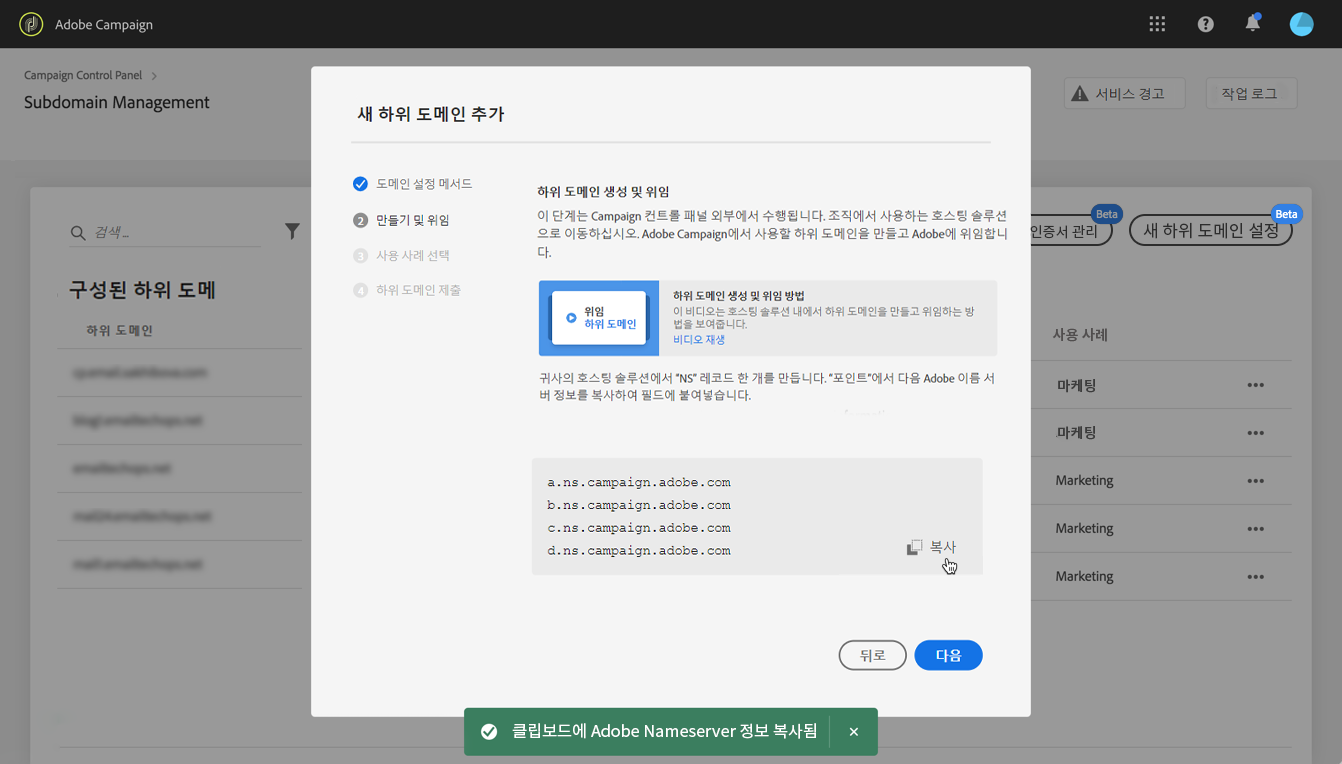Open more options for last Marketing row
This screenshot has height=764, width=1342.
(1255, 577)
